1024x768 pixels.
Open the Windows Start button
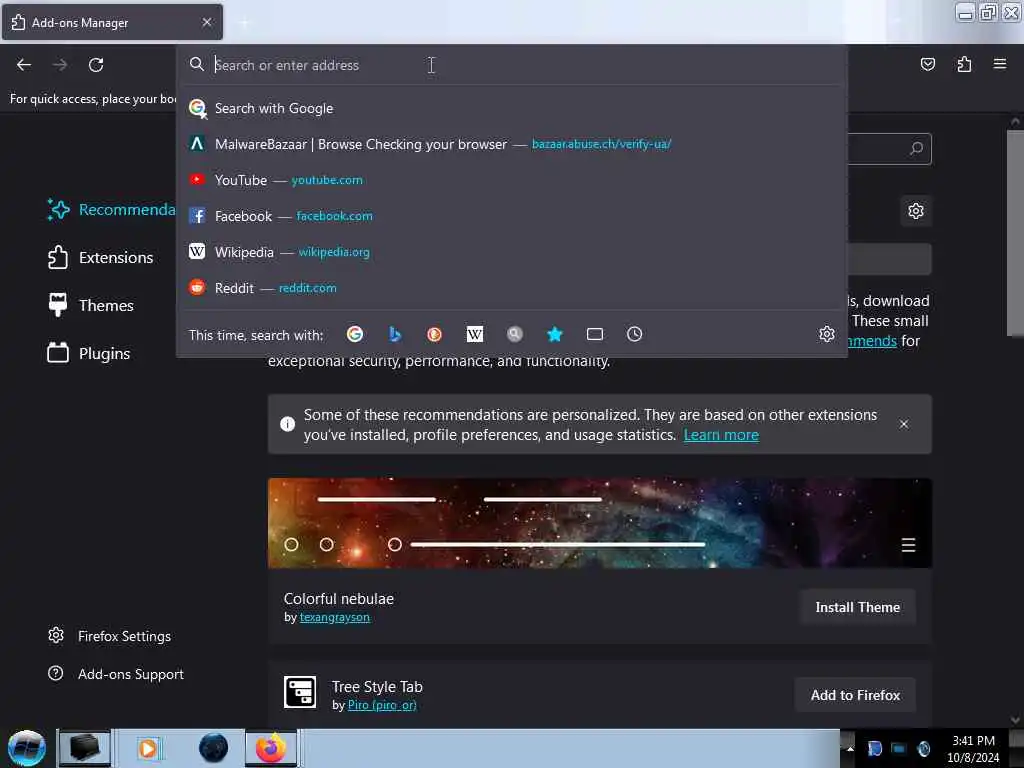pyautogui.click(x=27, y=748)
